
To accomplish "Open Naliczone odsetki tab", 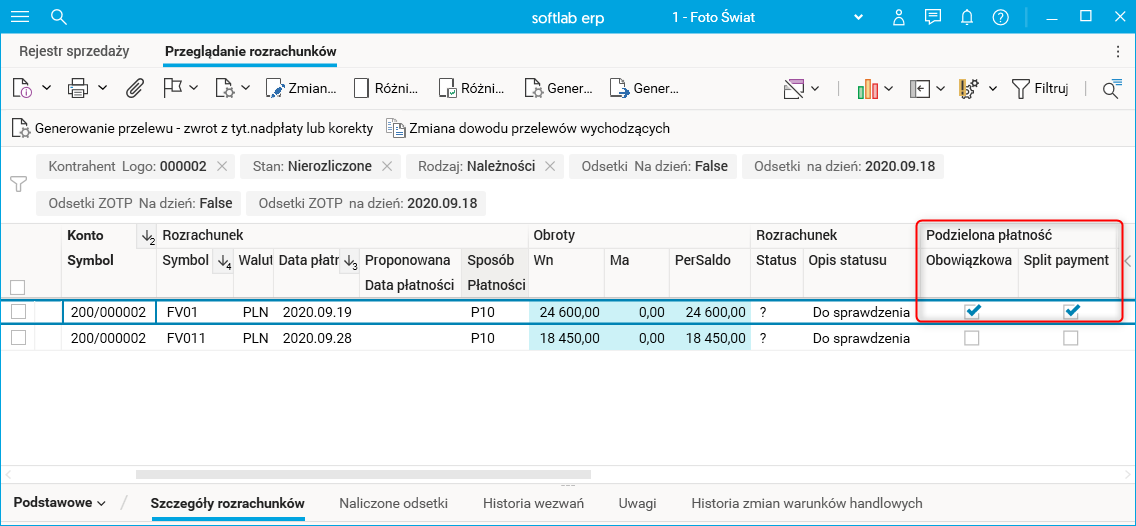I will [393, 503].
